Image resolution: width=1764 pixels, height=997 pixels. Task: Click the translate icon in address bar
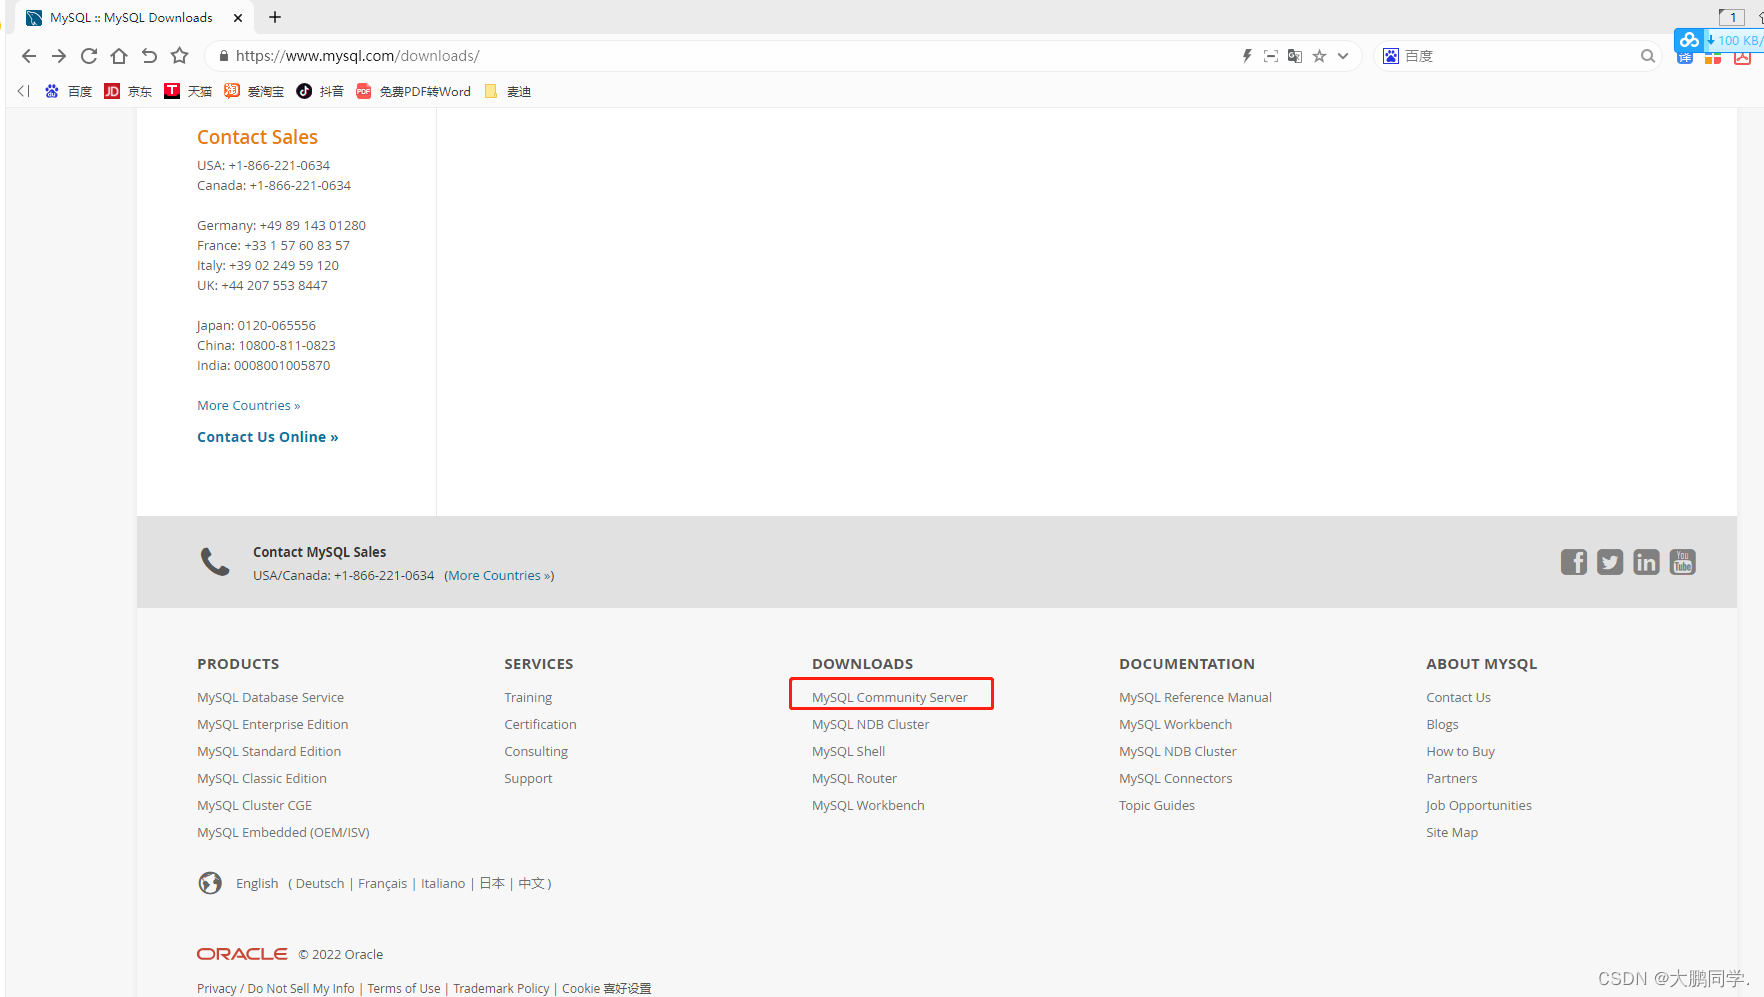[x=1295, y=56]
